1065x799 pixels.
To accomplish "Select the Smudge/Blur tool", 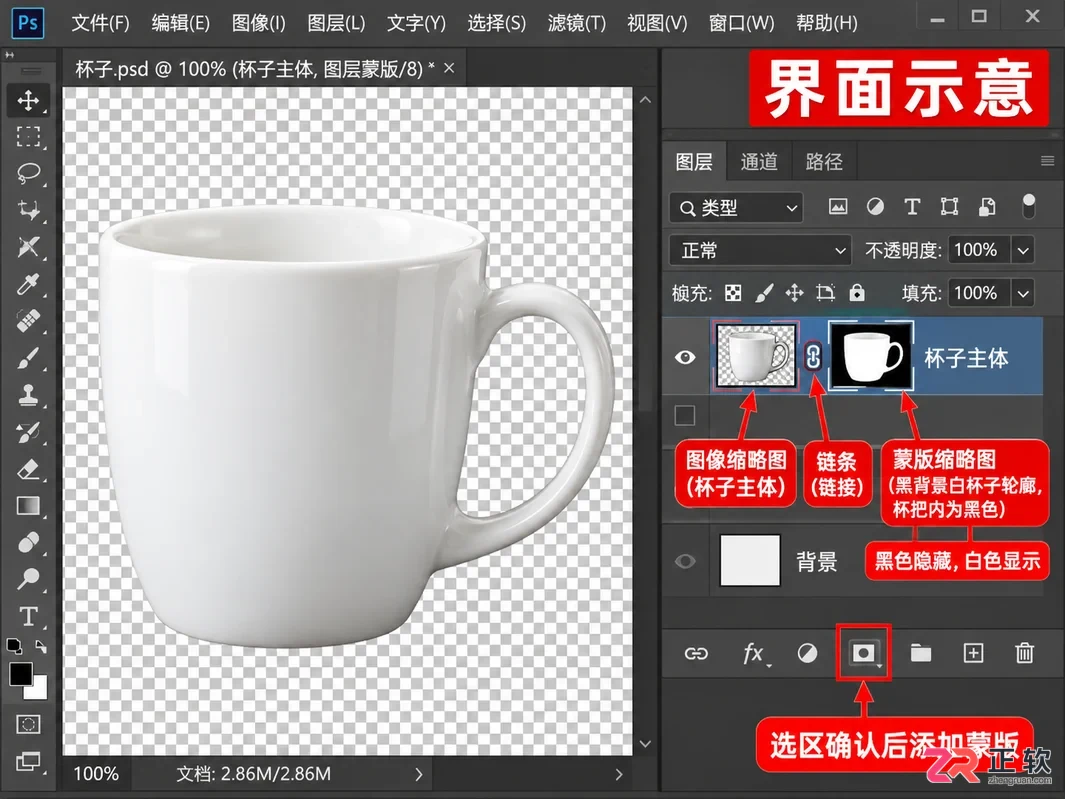I will point(28,542).
